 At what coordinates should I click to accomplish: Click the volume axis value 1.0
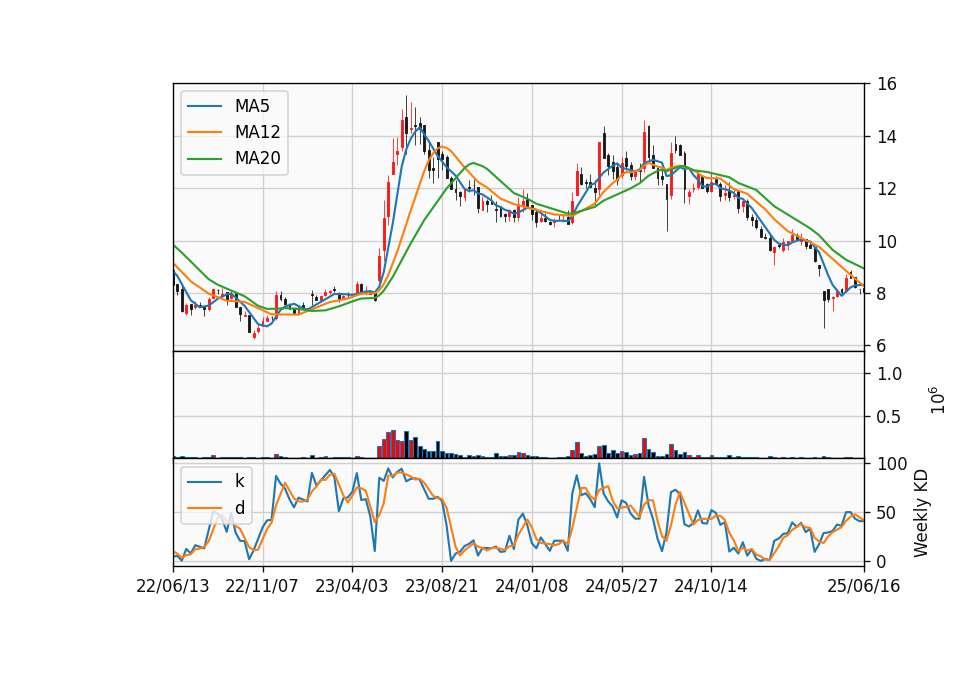point(889,374)
